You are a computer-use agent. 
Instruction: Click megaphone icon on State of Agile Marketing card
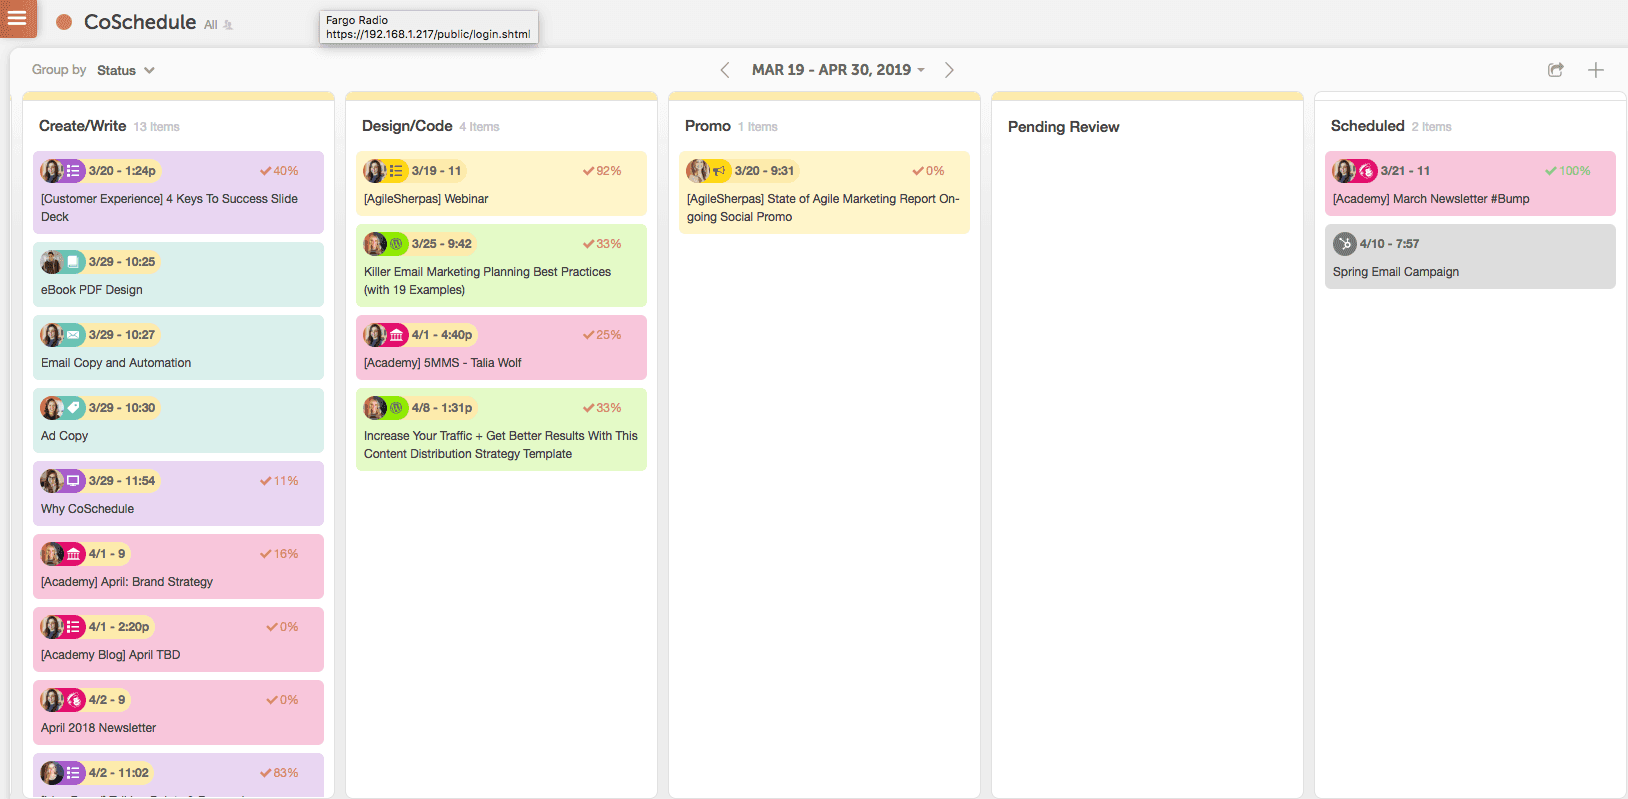coord(719,171)
